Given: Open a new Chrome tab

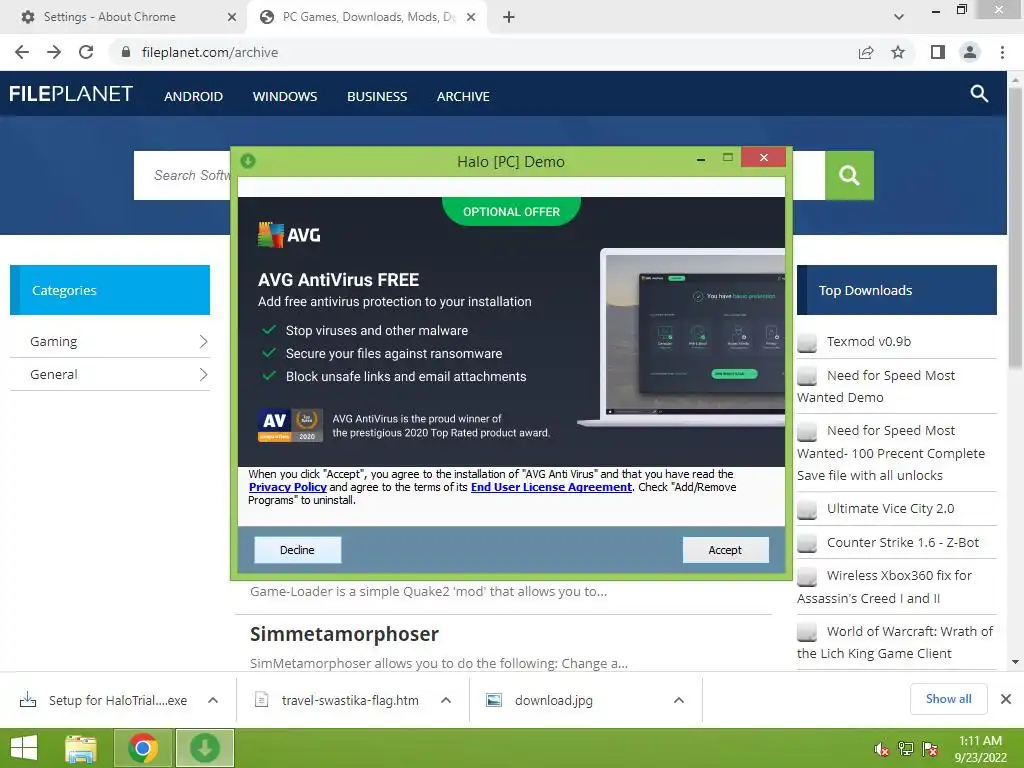Looking at the screenshot, I should [x=509, y=17].
